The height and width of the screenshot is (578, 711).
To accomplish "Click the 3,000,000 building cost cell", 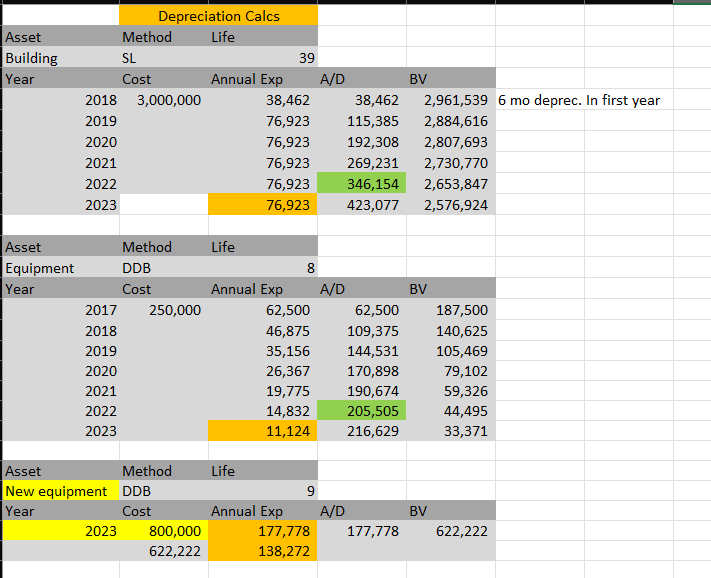I will (164, 100).
